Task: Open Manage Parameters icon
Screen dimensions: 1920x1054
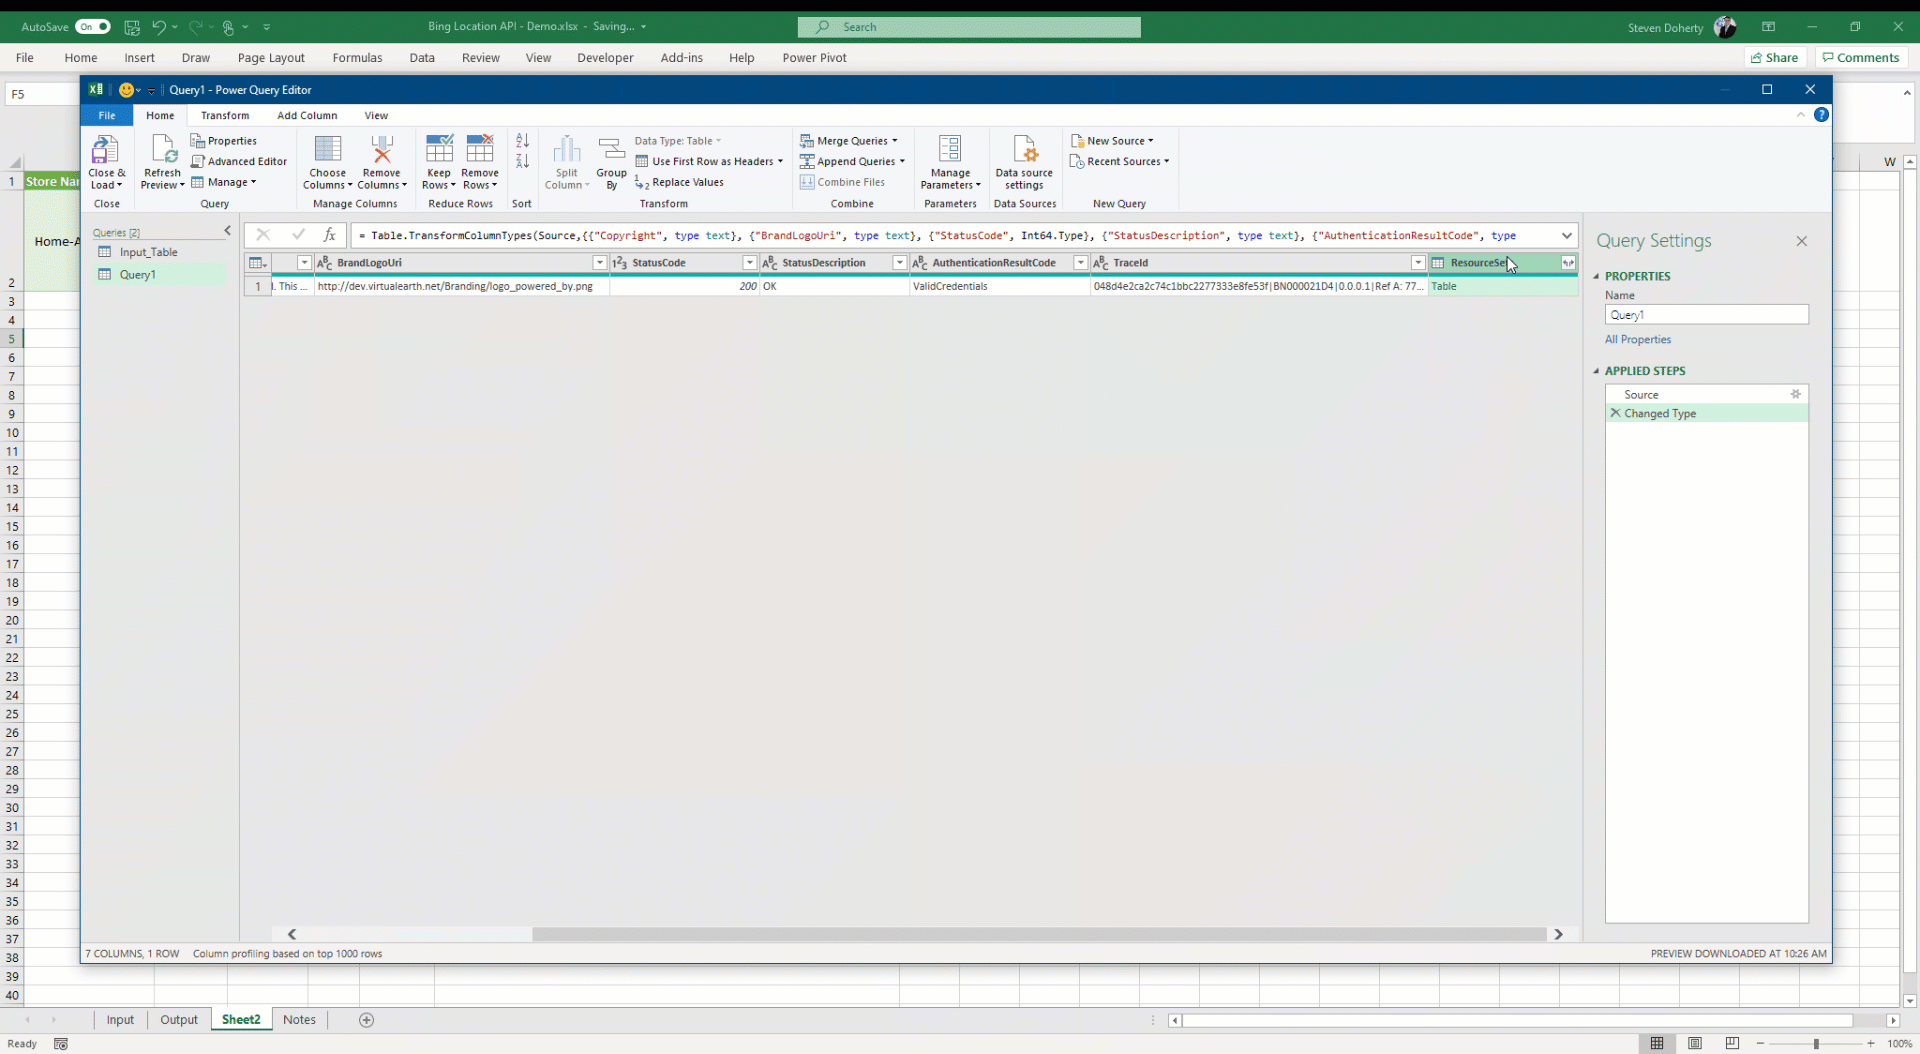Action: pyautogui.click(x=950, y=149)
